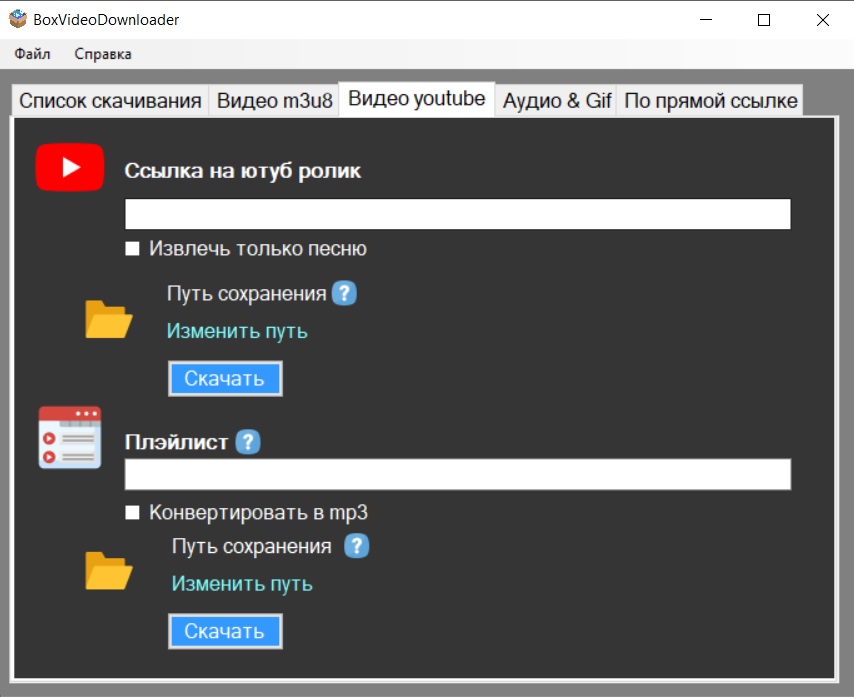Image resolution: width=854 pixels, height=697 pixels.
Task: Open the Файл menu
Action: [31, 54]
